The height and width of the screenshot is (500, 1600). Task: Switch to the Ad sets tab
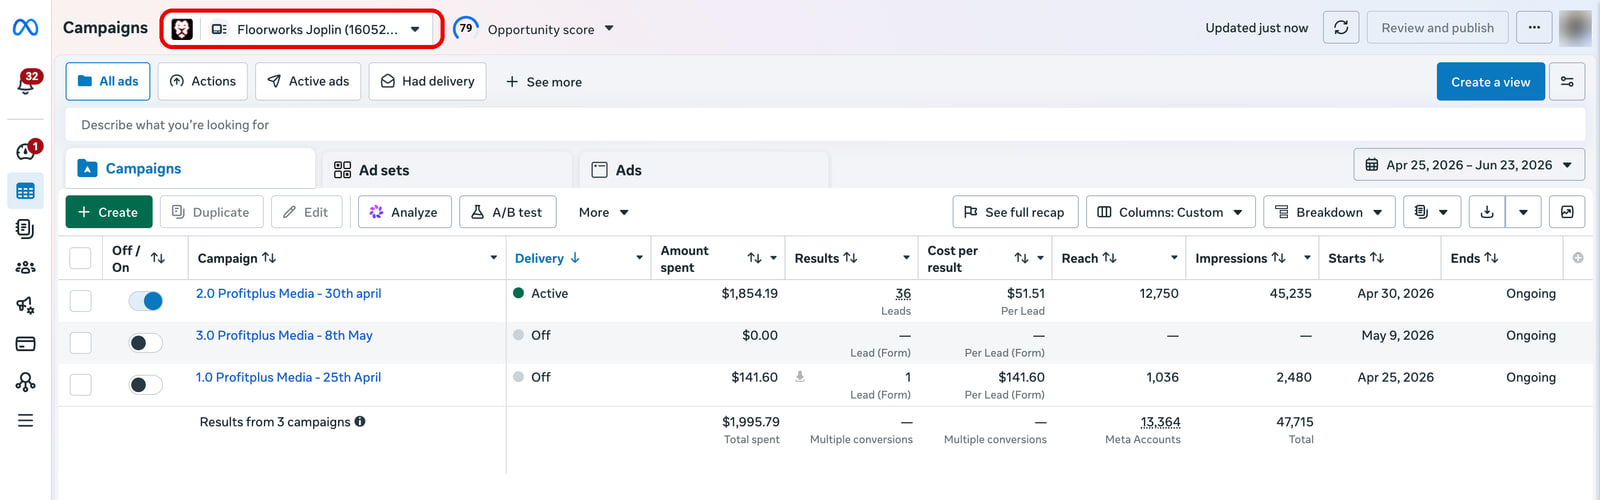[447, 170]
